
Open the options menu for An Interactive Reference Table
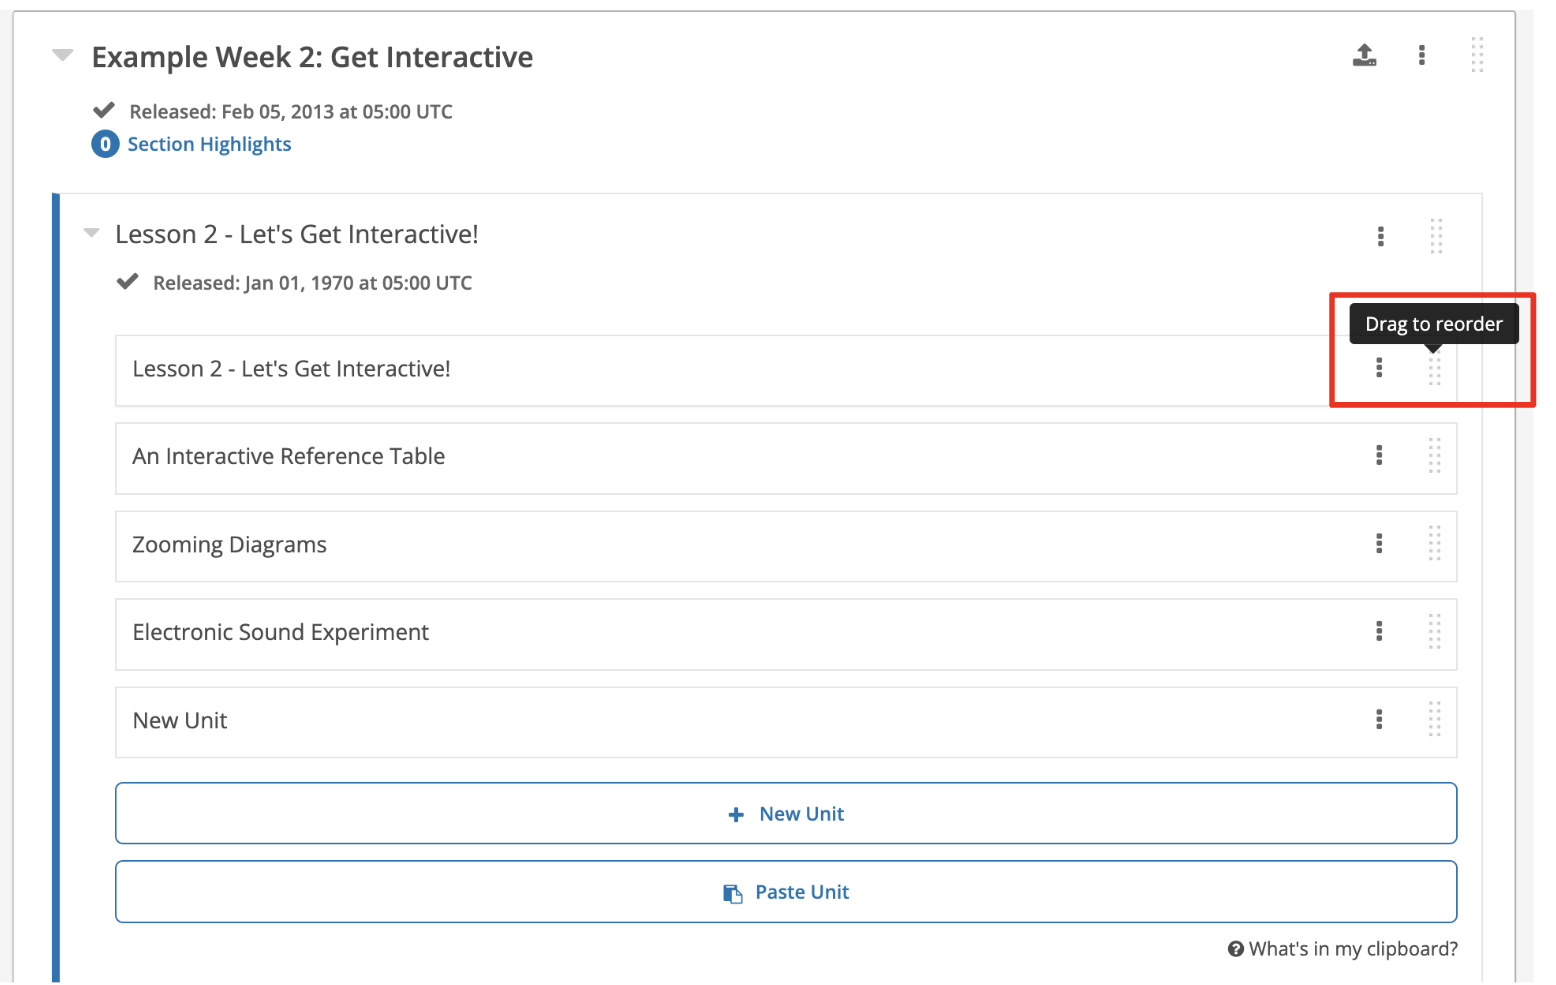[x=1379, y=456]
